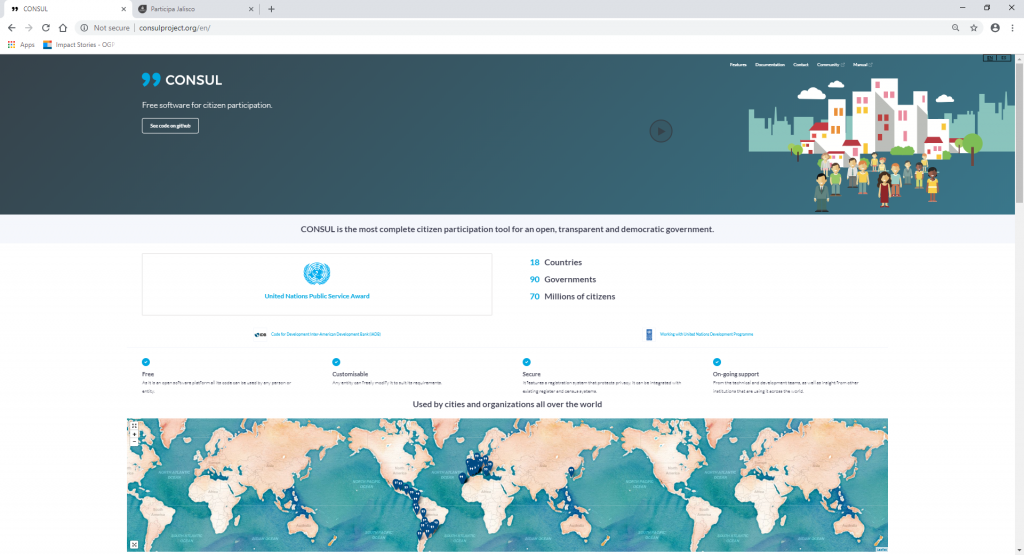Click the CONSUL quote-mark logo
The image size is (1024, 555).
pos(151,80)
